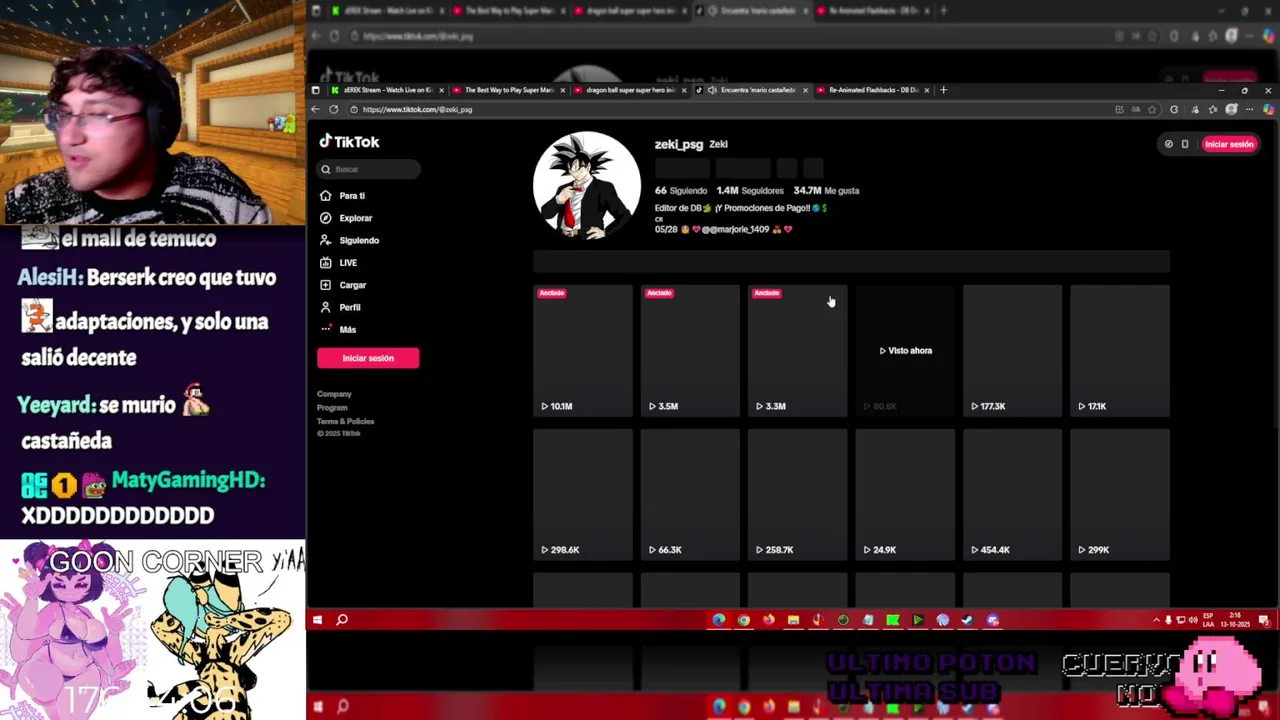Open a new browser tab with plus
This screenshot has width=1280, height=720.
[943, 90]
